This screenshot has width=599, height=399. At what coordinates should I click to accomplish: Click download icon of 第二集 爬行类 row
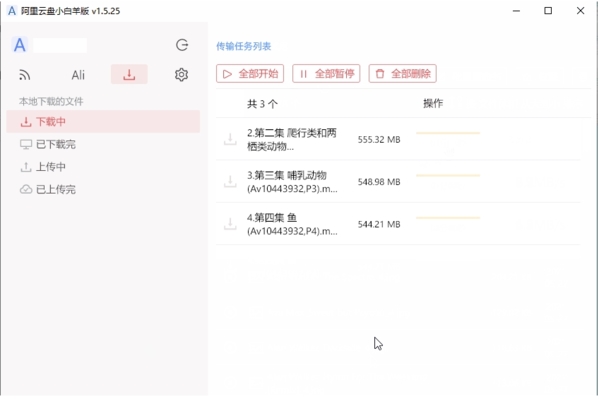(230, 139)
